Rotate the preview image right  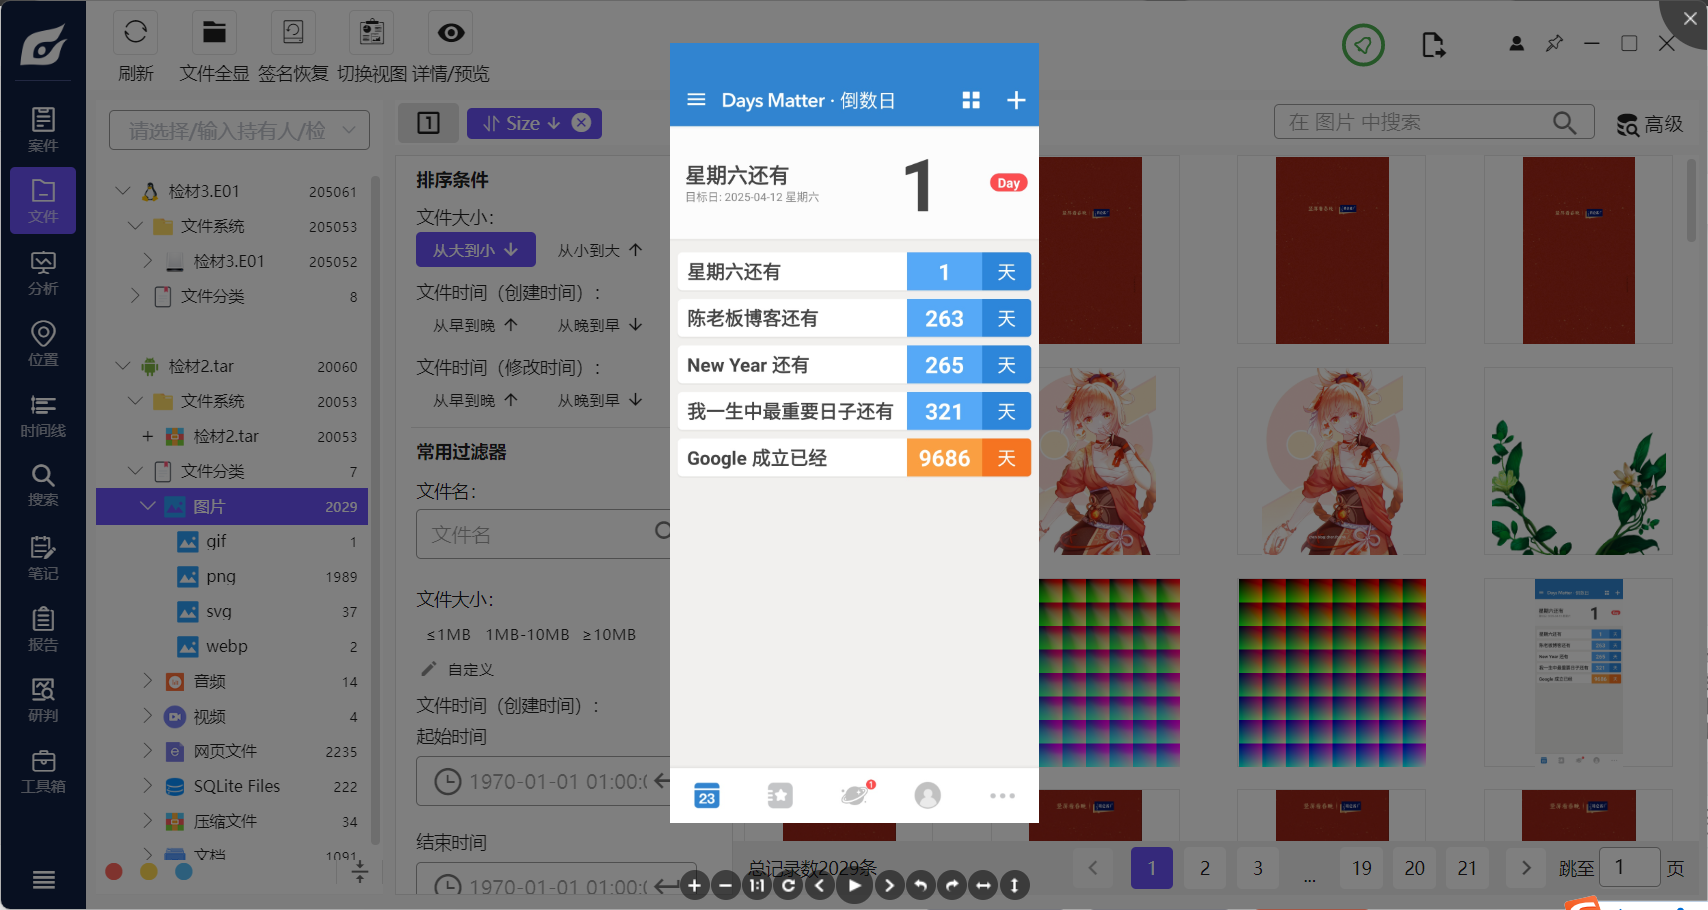952,885
